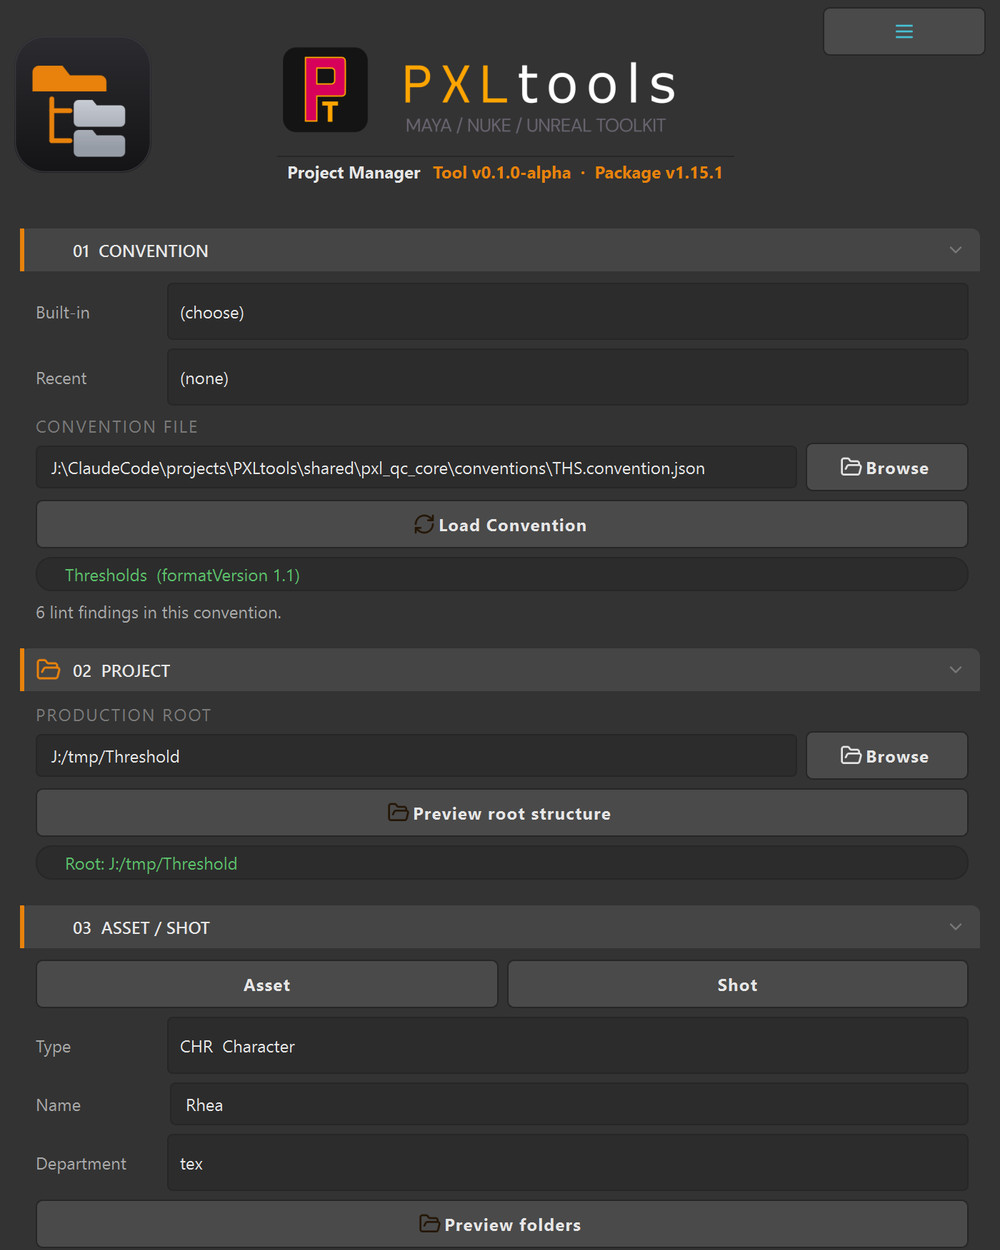Collapse the 03 ASSET / SHOT section chevron
1000x1250 pixels.
point(955,928)
